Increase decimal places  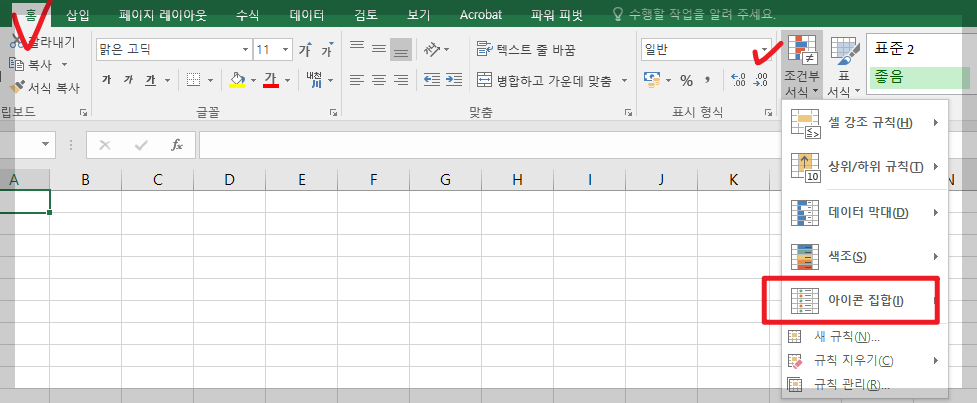click(x=738, y=80)
